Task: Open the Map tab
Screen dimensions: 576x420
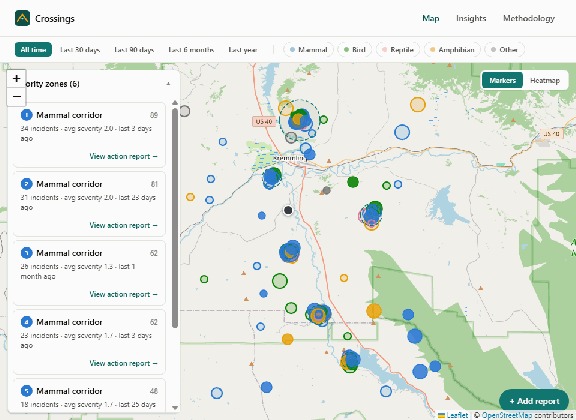Action: click(431, 18)
